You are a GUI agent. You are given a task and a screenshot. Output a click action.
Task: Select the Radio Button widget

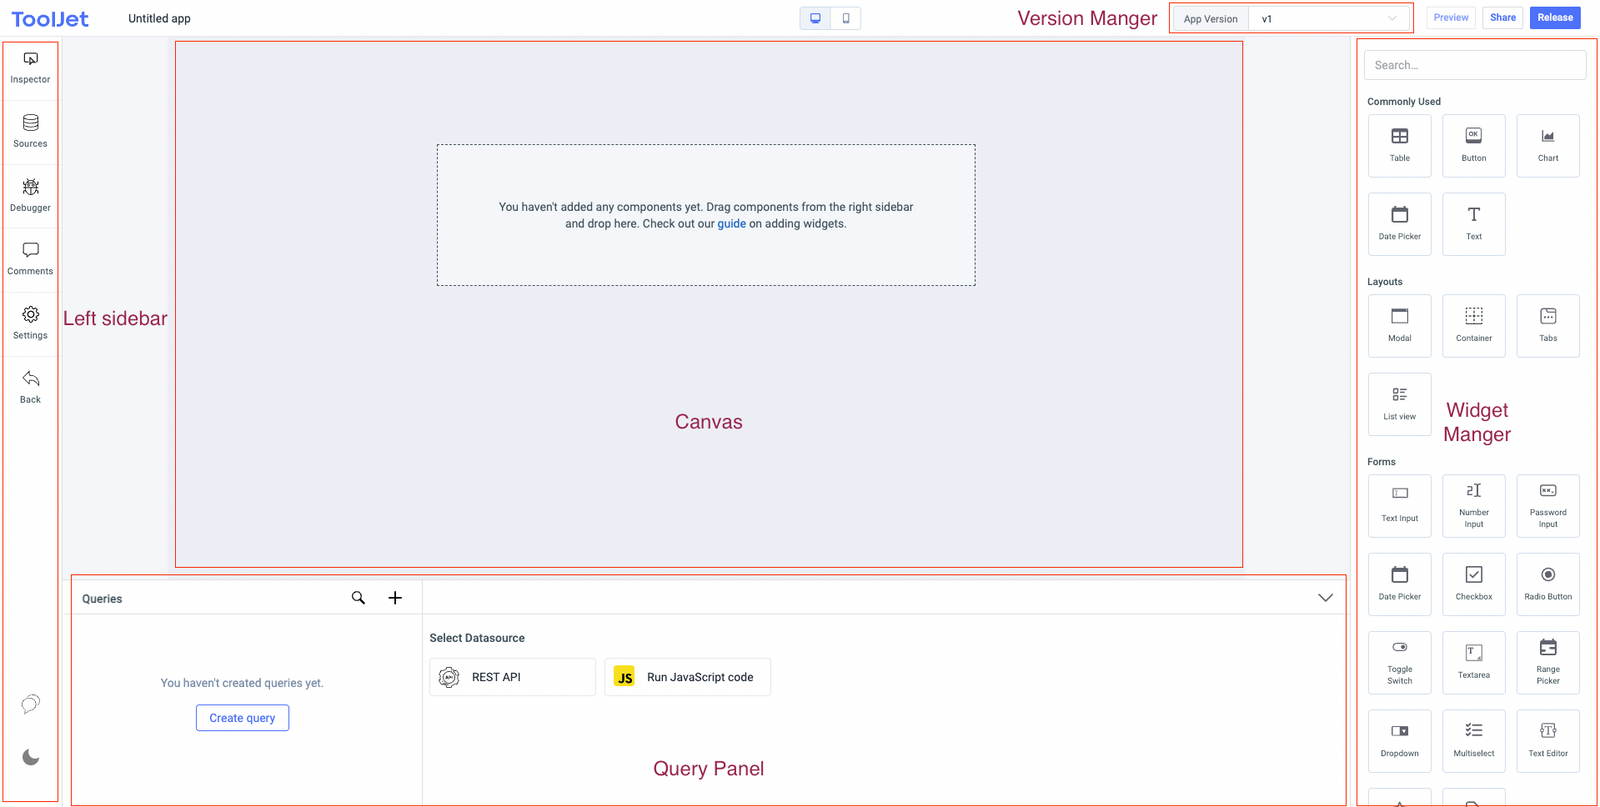click(1548, 584)
